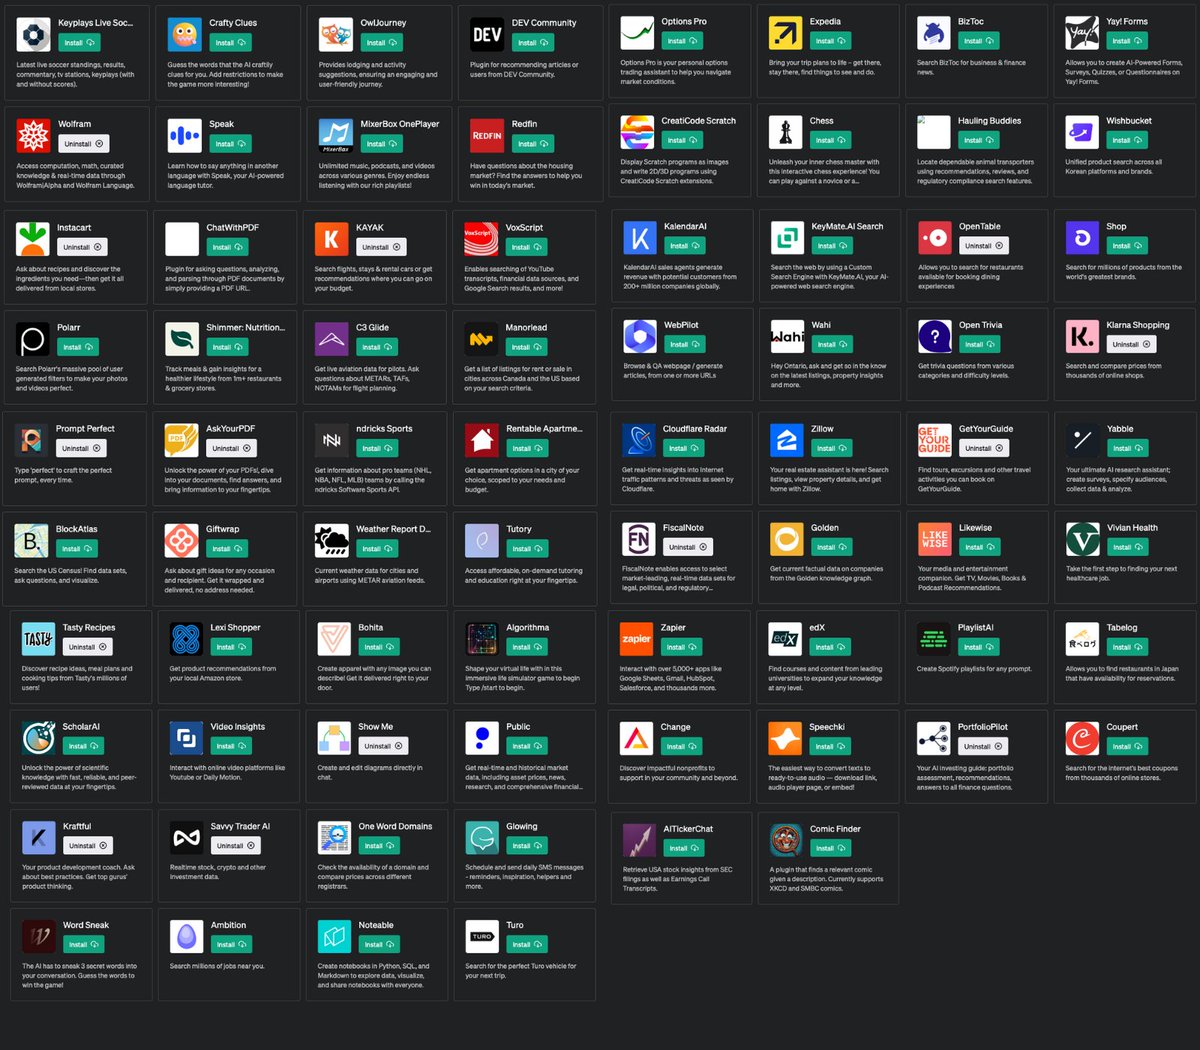Install the Keyplays Live Soccer plugin
Screen dimensions: 1200x1050
coord(79,43)
